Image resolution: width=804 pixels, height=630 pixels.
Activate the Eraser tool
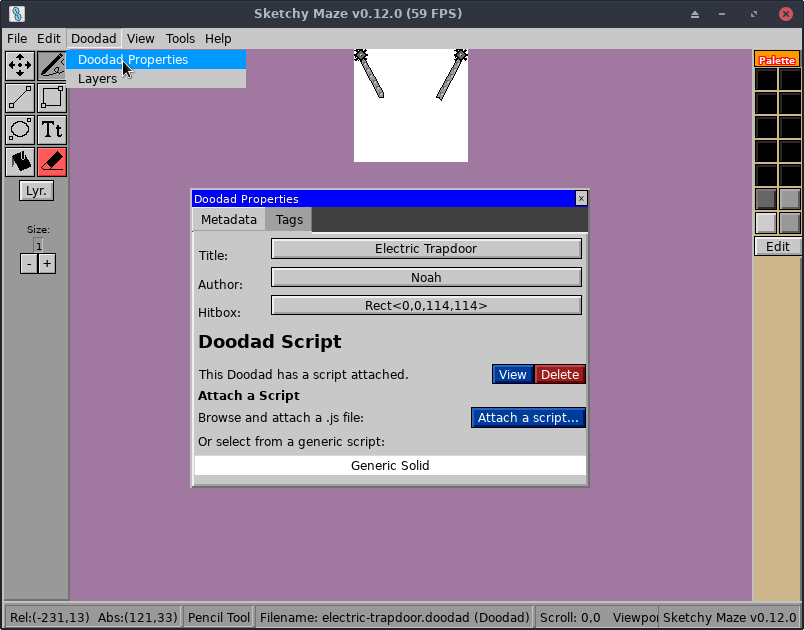click(51, 160)
